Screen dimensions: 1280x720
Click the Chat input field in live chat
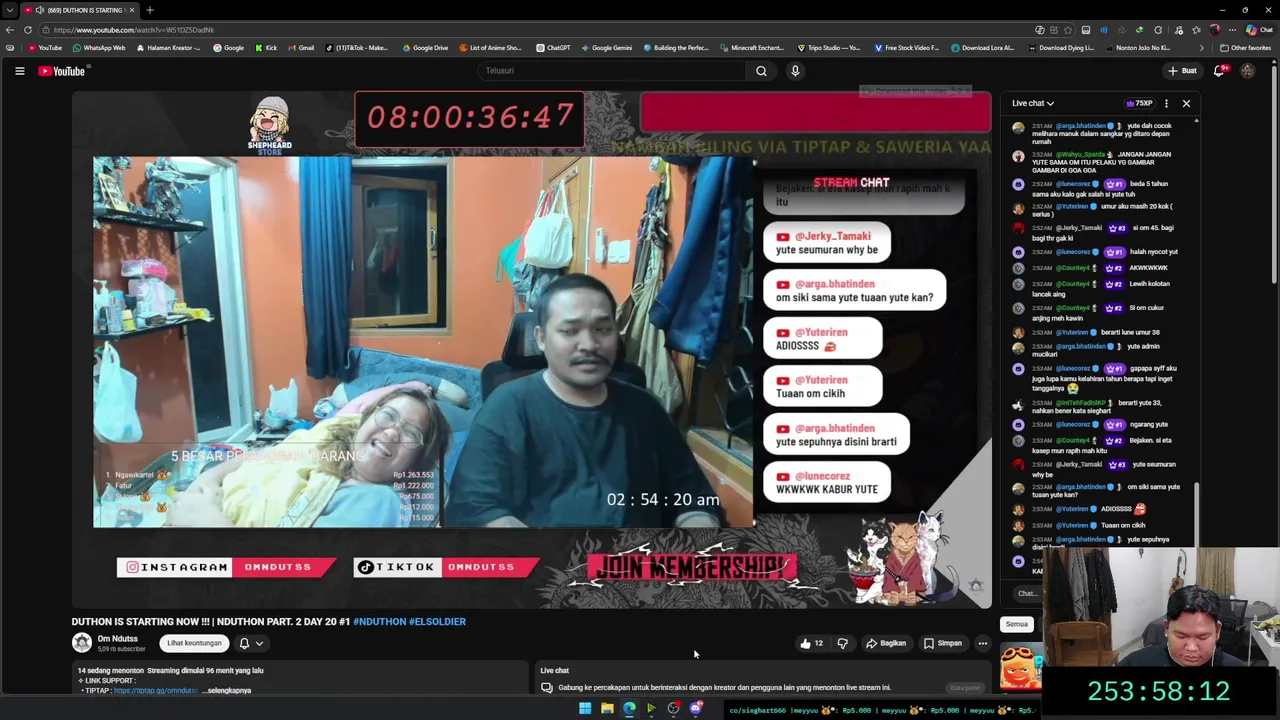click(1027, 593)
